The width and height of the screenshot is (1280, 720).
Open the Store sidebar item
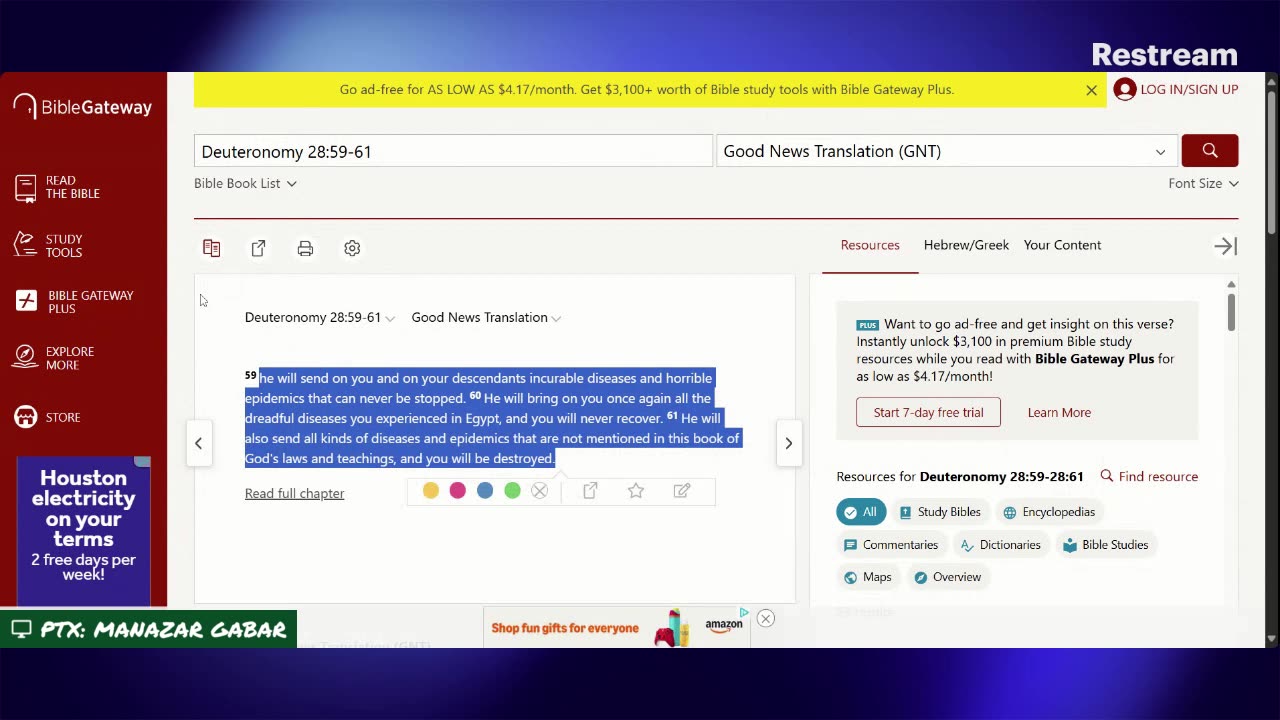(x=48, y=417)
